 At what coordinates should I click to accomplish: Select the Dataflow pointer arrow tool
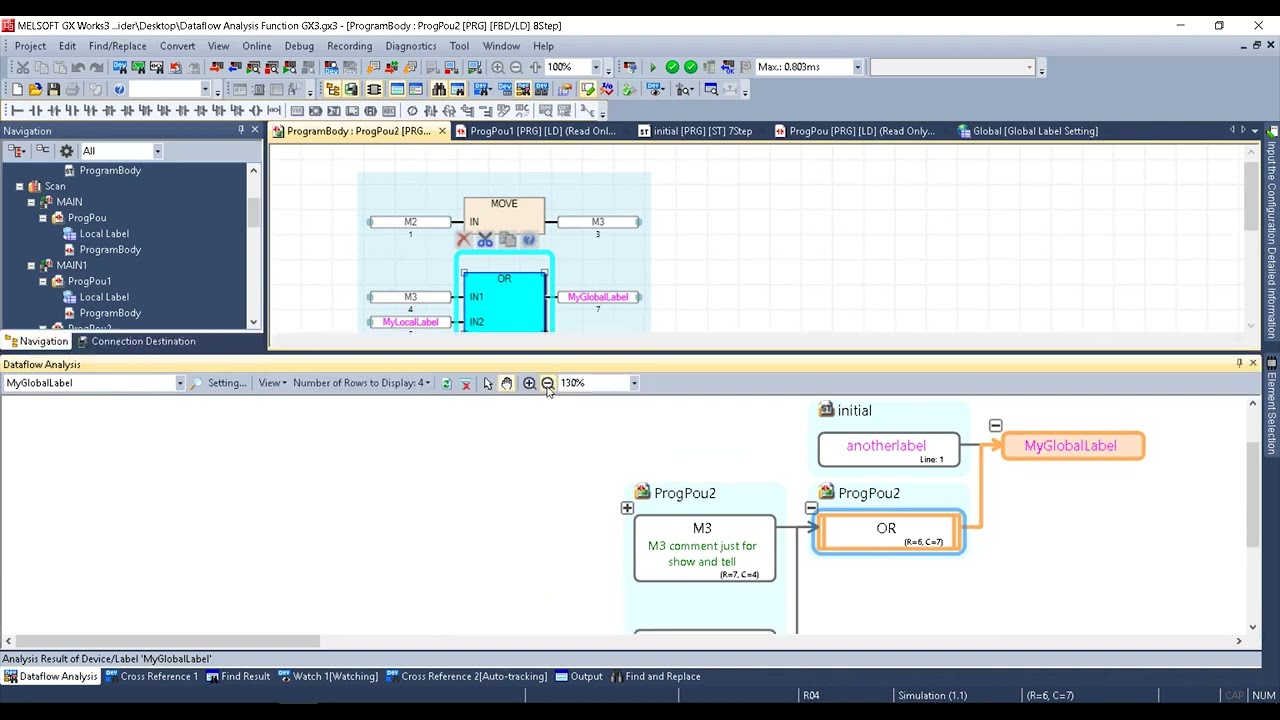click(488, 383)
